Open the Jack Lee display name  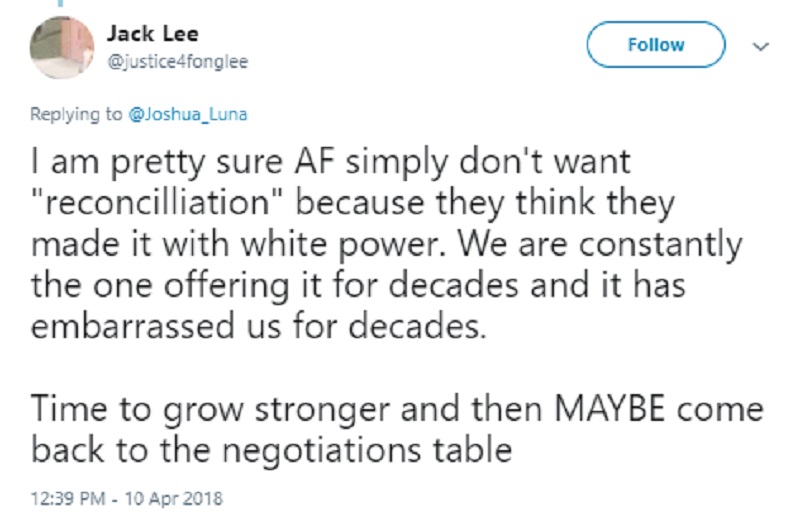[153, 34]
